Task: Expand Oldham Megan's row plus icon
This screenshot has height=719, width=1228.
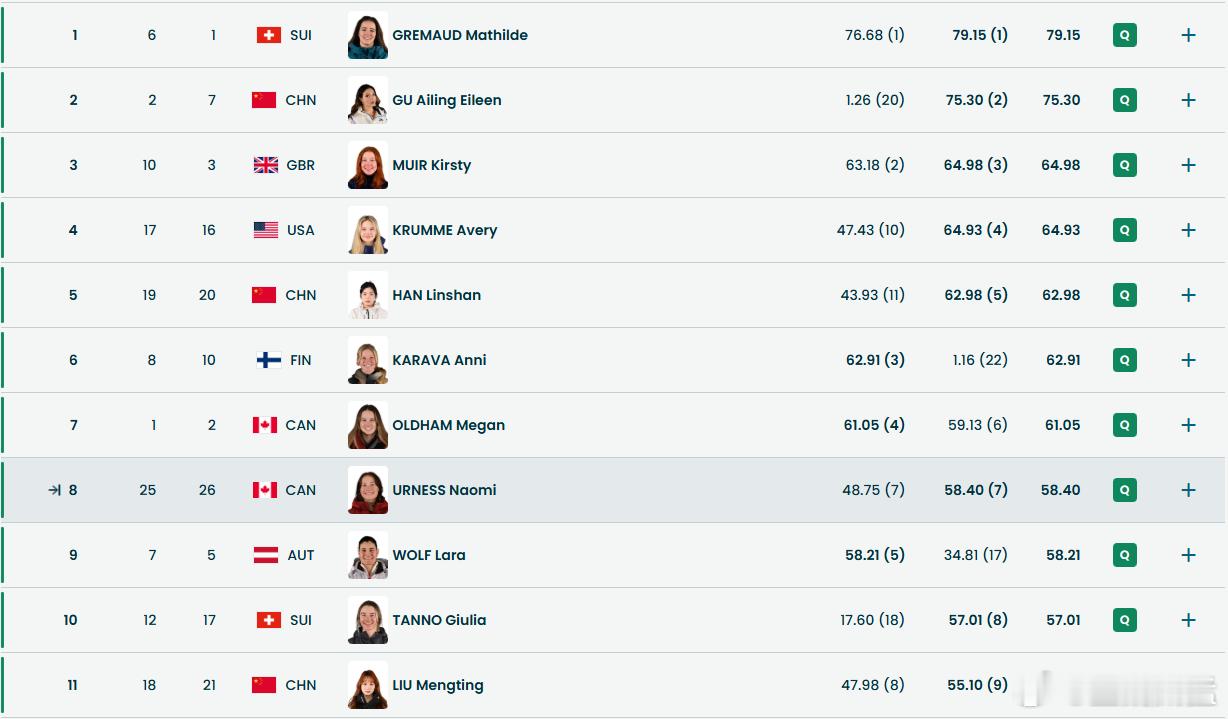Action: click(1188, 425)
